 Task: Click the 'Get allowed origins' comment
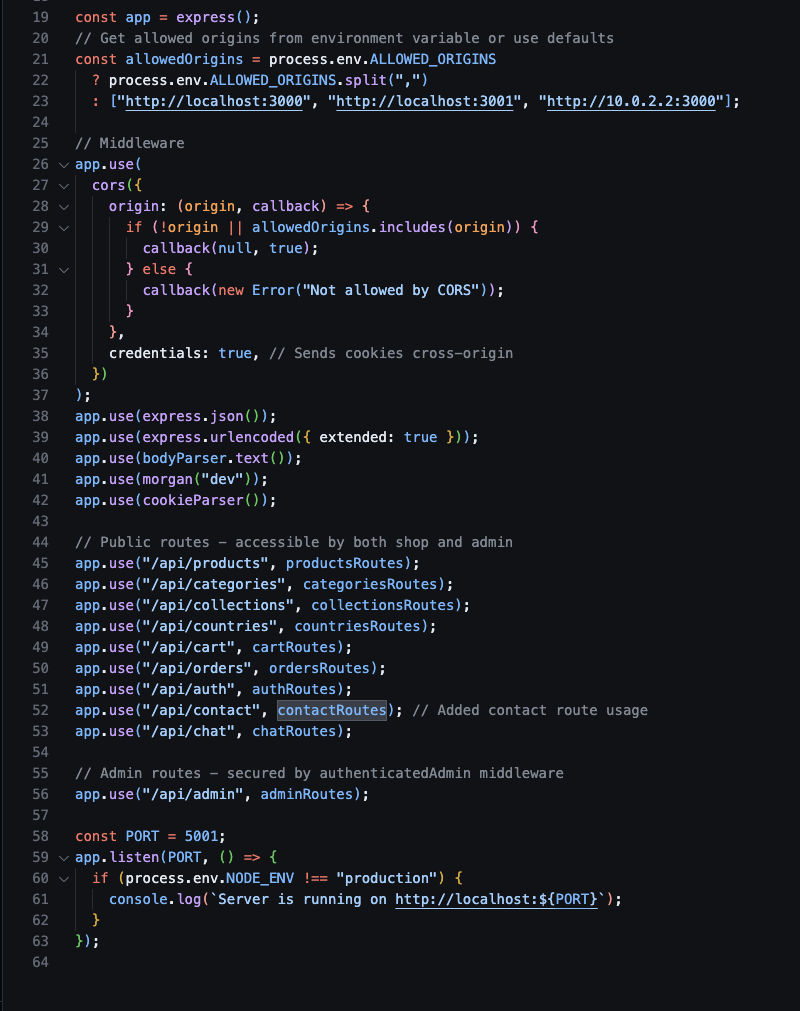344,38
